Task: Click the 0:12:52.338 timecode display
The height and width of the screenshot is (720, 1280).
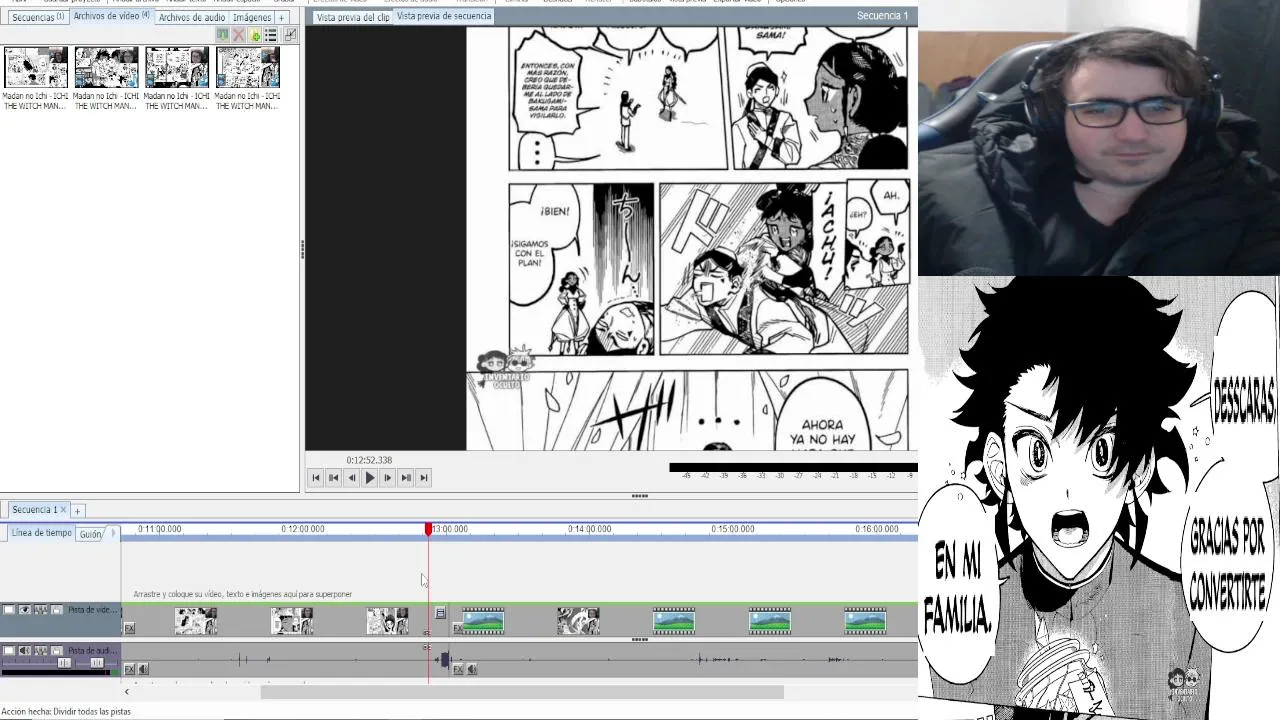Action: click(369, 460)
